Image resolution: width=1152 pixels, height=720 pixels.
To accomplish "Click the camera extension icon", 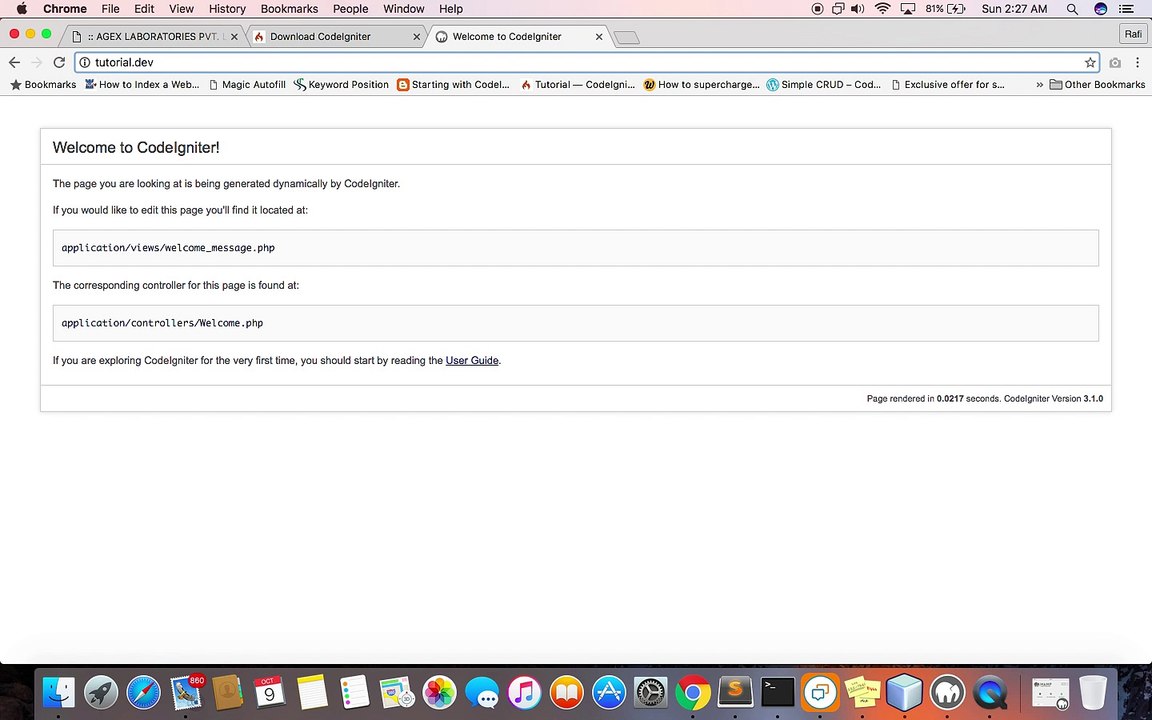I will (x=1115, y=62).
